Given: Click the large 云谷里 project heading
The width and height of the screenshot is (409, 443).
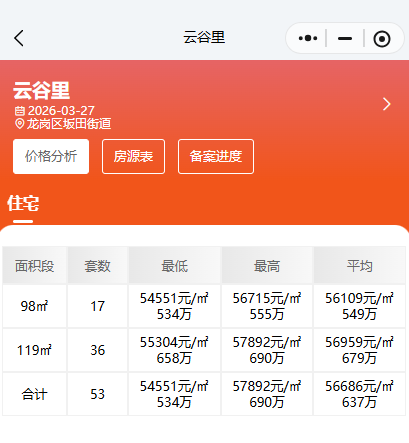Looking at the screenshot, I should [41, 90].
